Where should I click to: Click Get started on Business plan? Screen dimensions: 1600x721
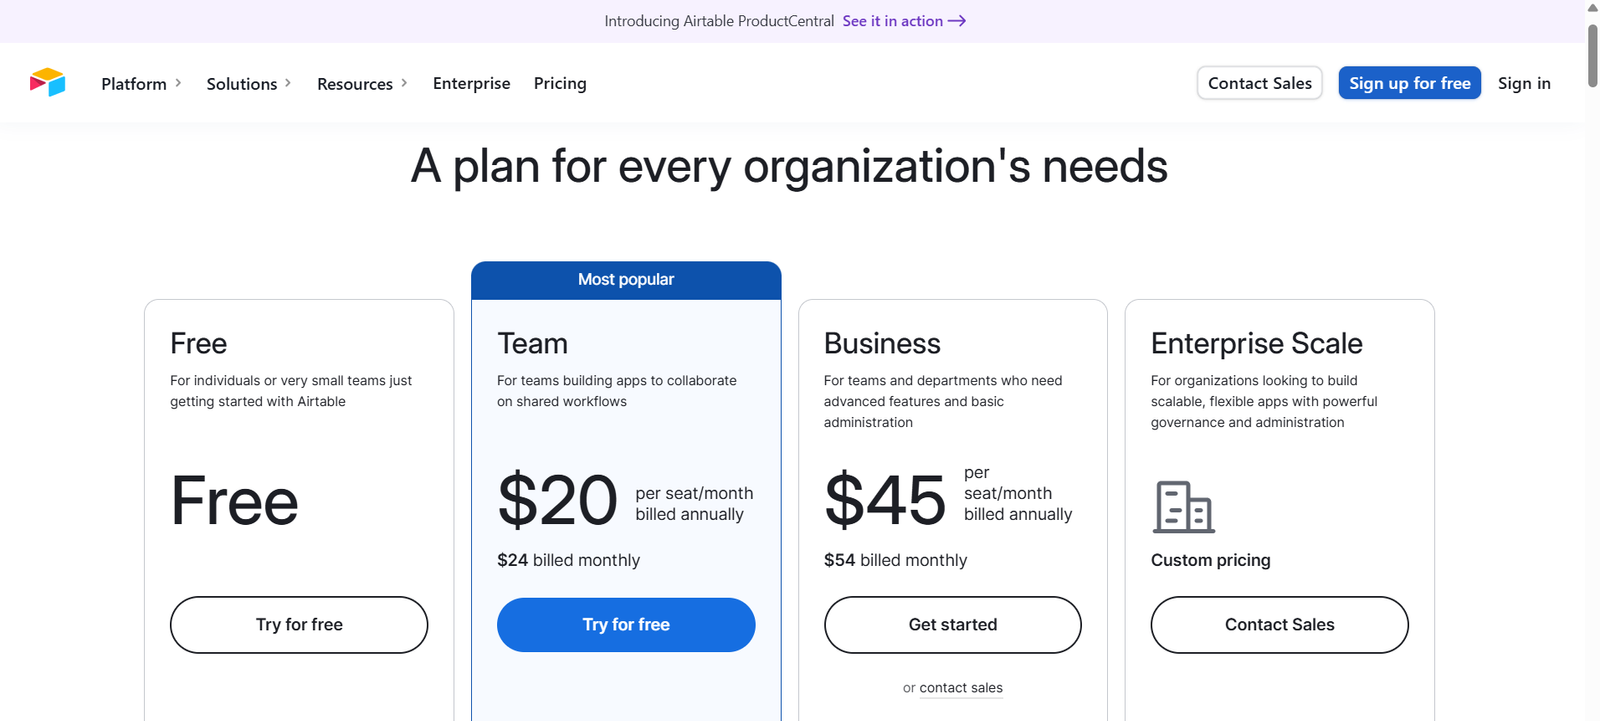click(x=953, y=625)
